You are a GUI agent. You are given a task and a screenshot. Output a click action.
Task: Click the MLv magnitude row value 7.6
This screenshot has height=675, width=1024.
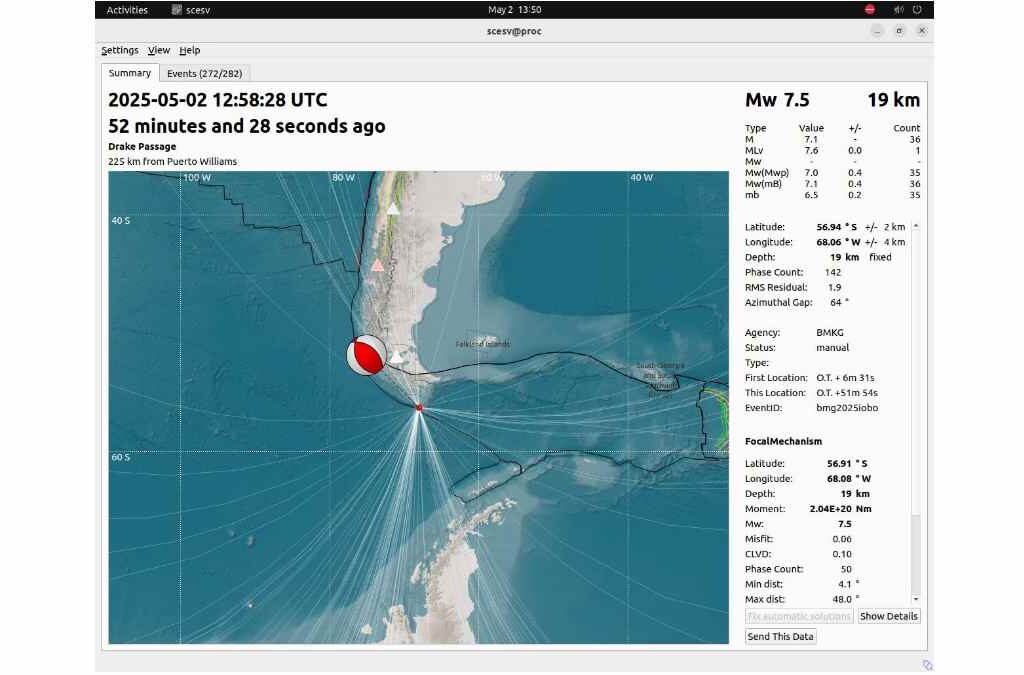811,150
